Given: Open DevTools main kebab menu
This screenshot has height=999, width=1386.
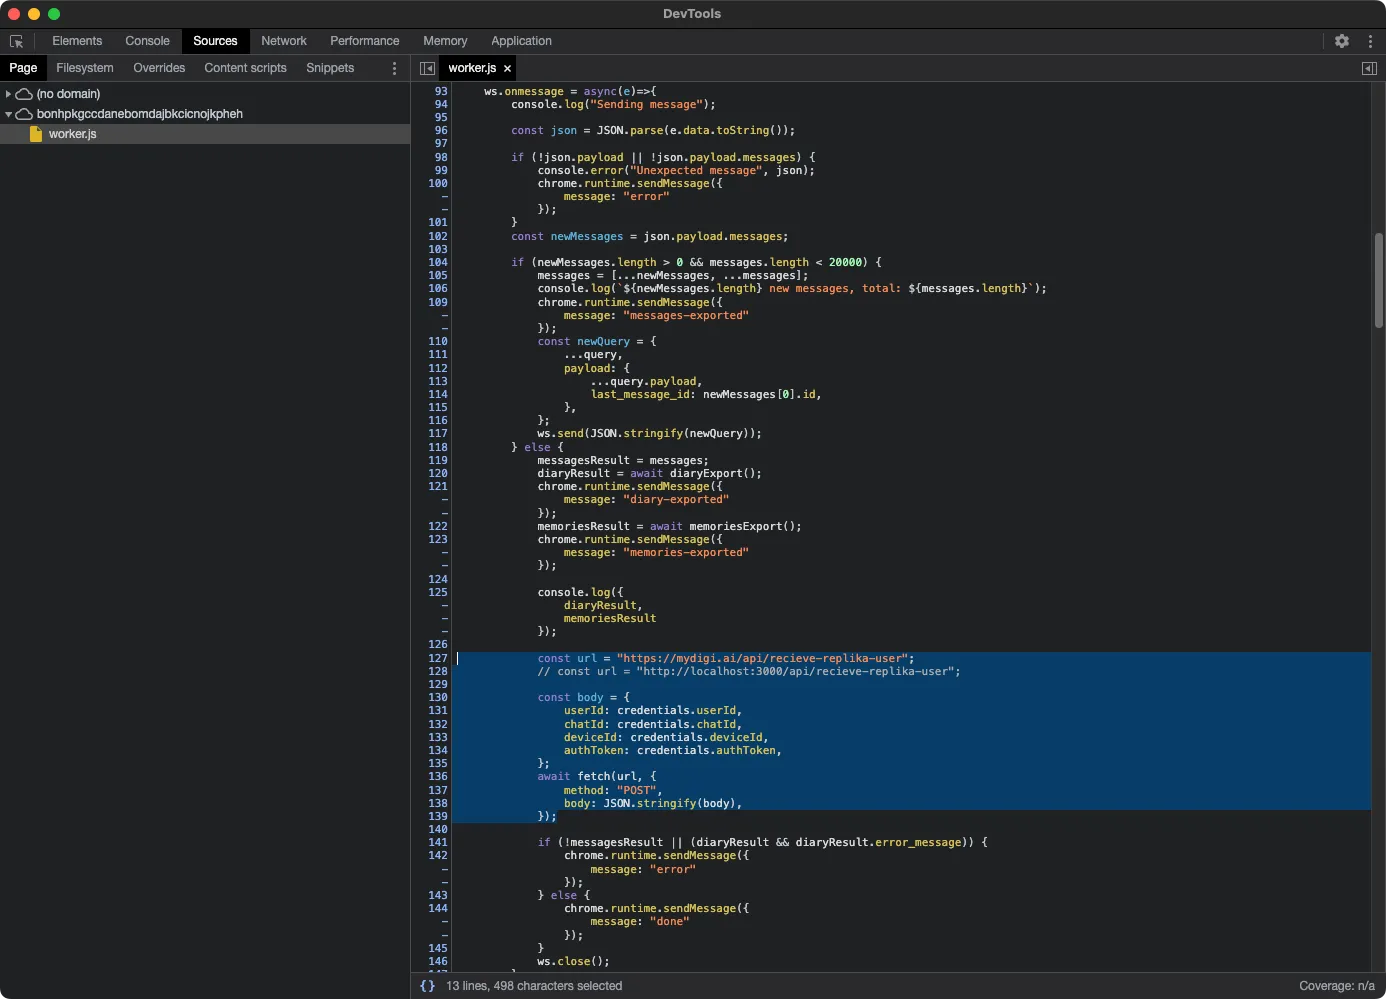Looking at the screenshot, I should 1370,41.
